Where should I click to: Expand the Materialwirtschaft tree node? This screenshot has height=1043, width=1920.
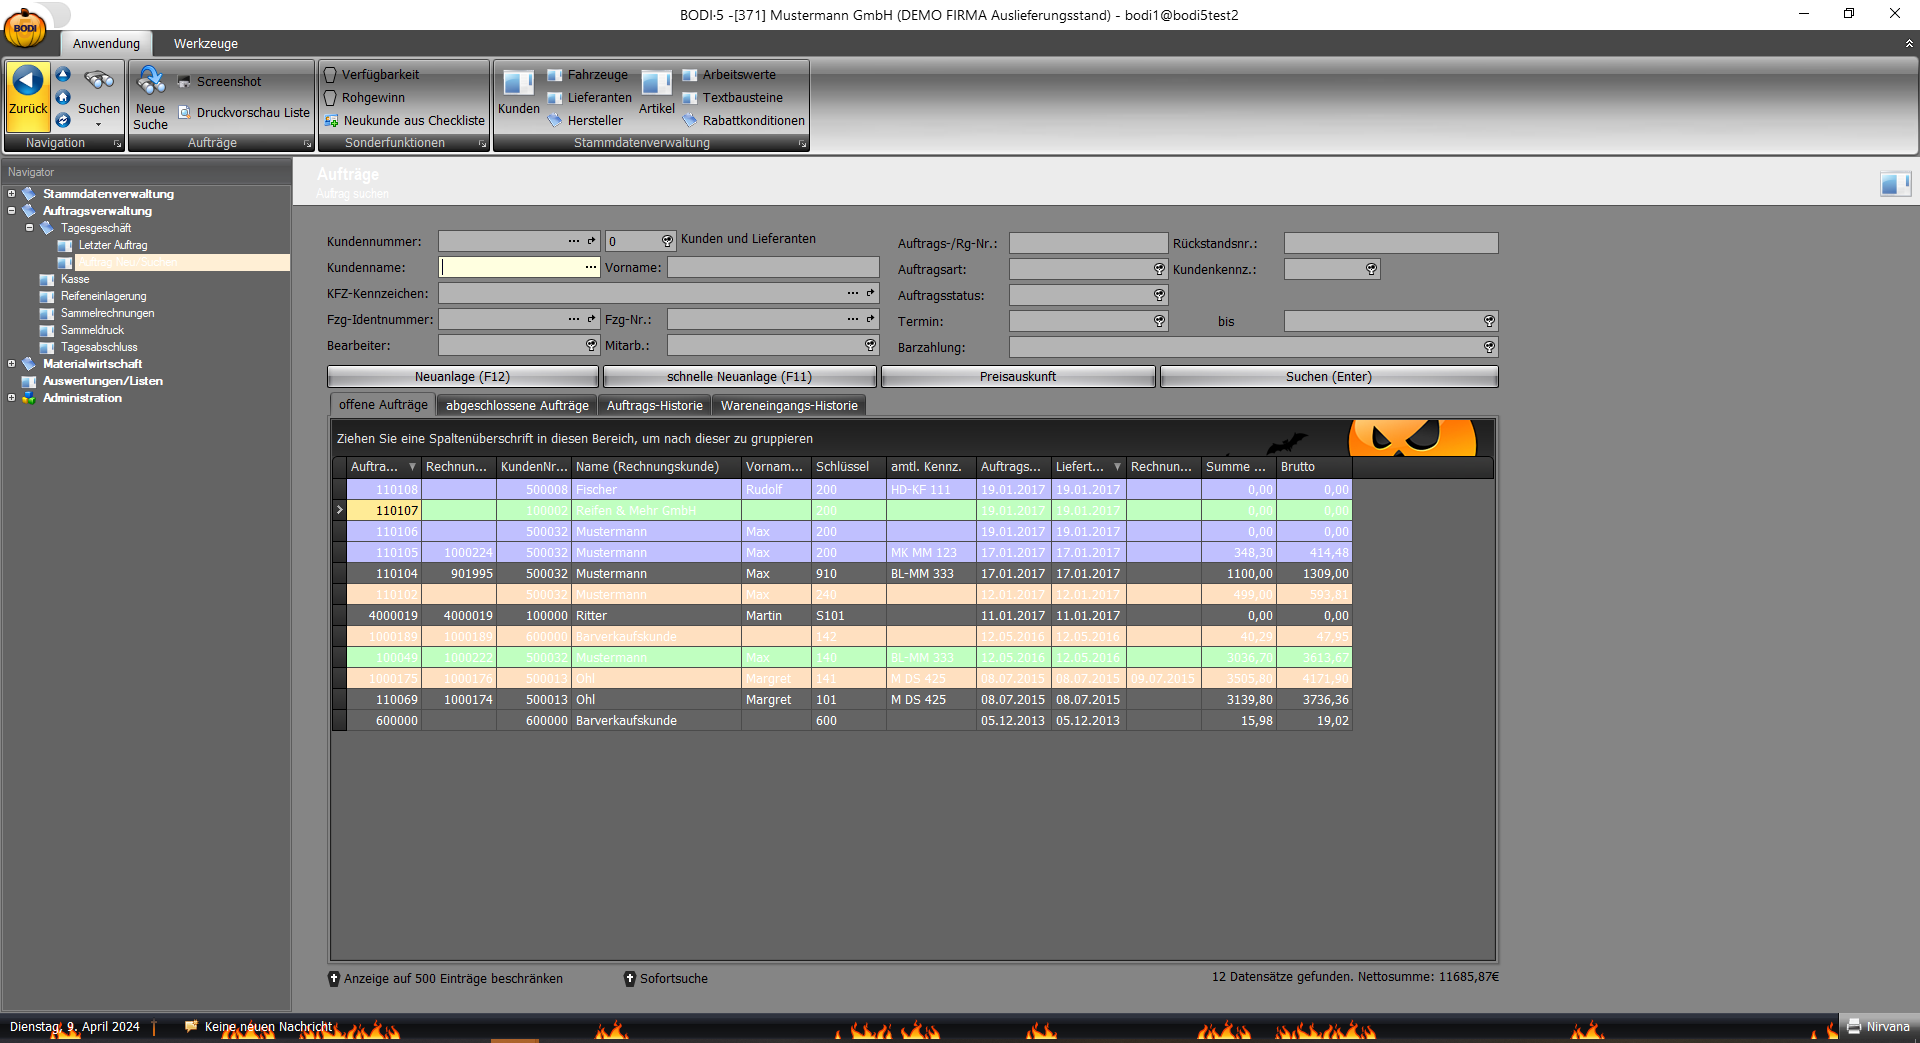point(12,364)
